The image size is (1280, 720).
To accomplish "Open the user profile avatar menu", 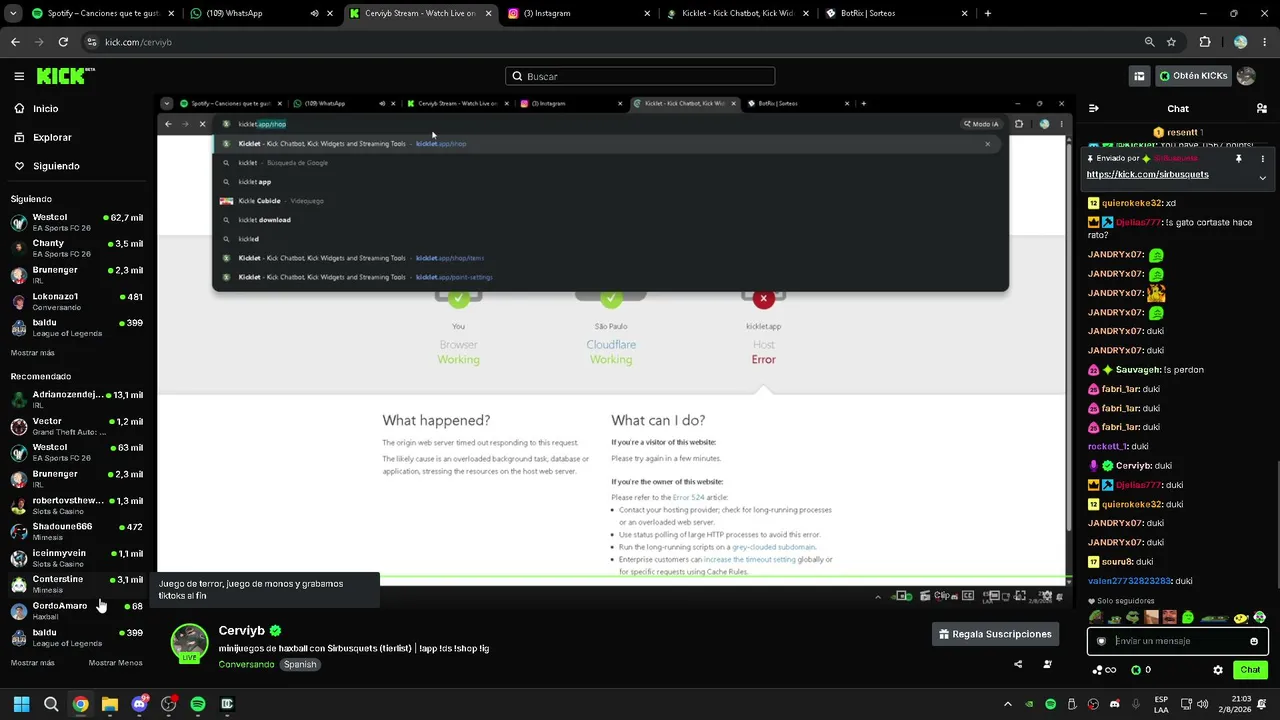I will [1246, 76].
